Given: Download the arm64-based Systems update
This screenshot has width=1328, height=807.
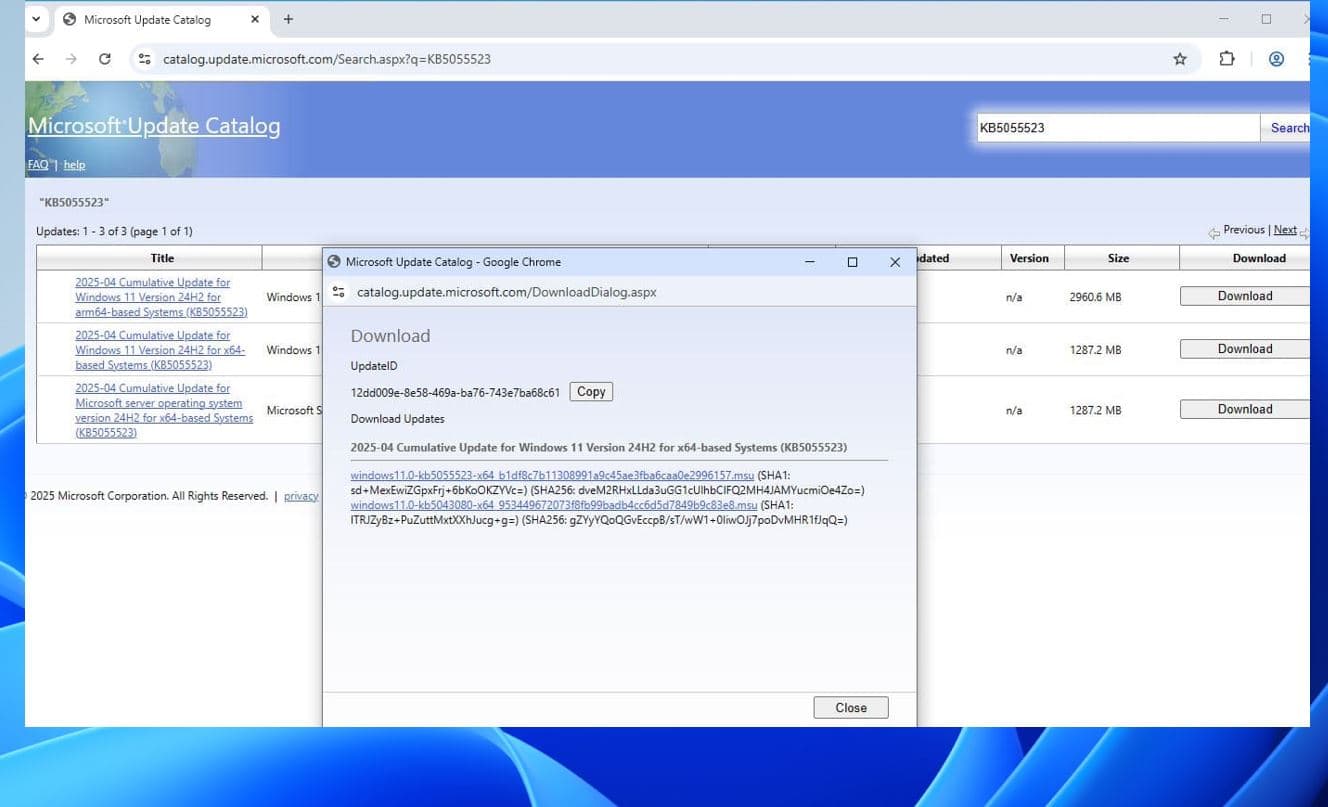Looking at the screenshot, I should click(1244, 296).
